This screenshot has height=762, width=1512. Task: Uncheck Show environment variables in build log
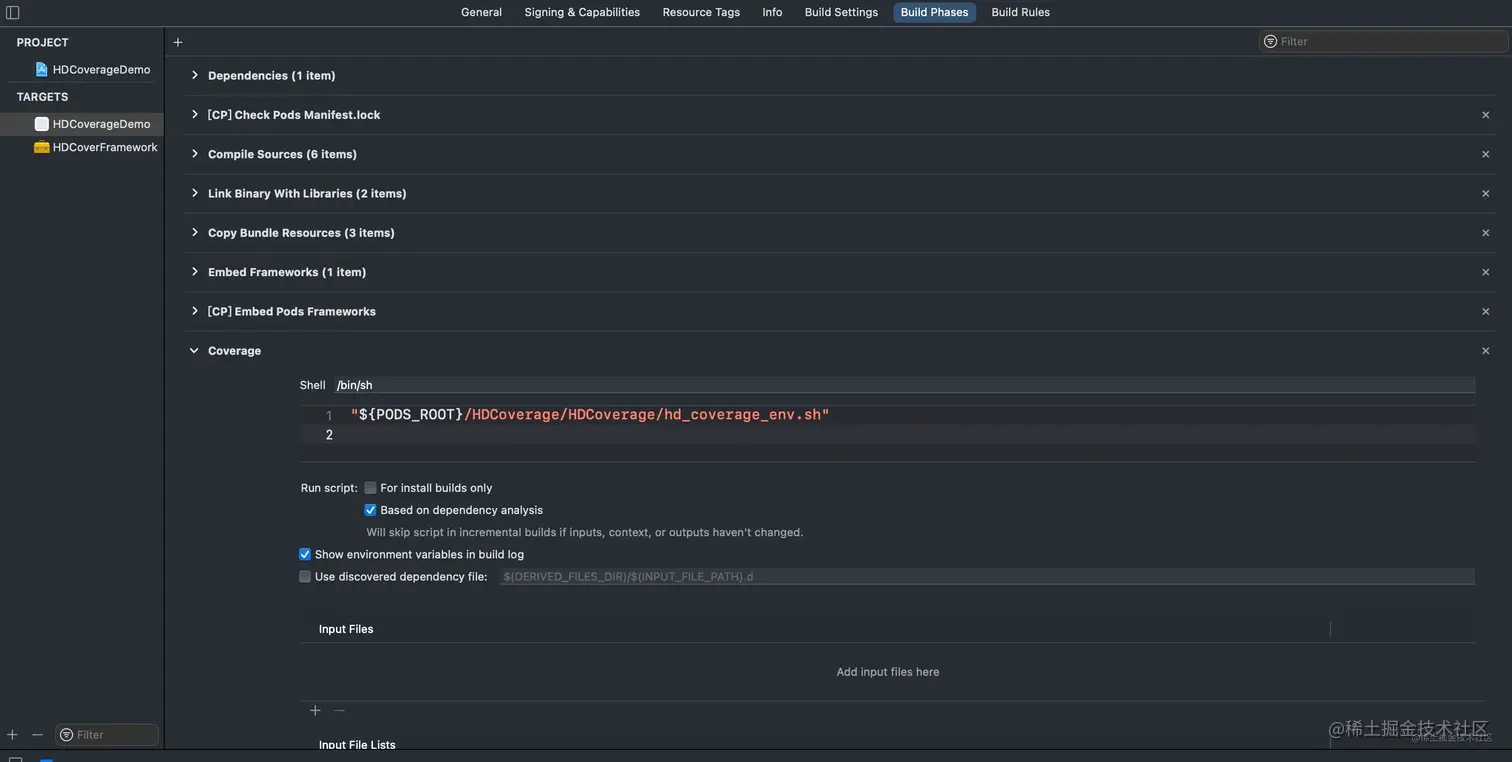pos(305,554)
